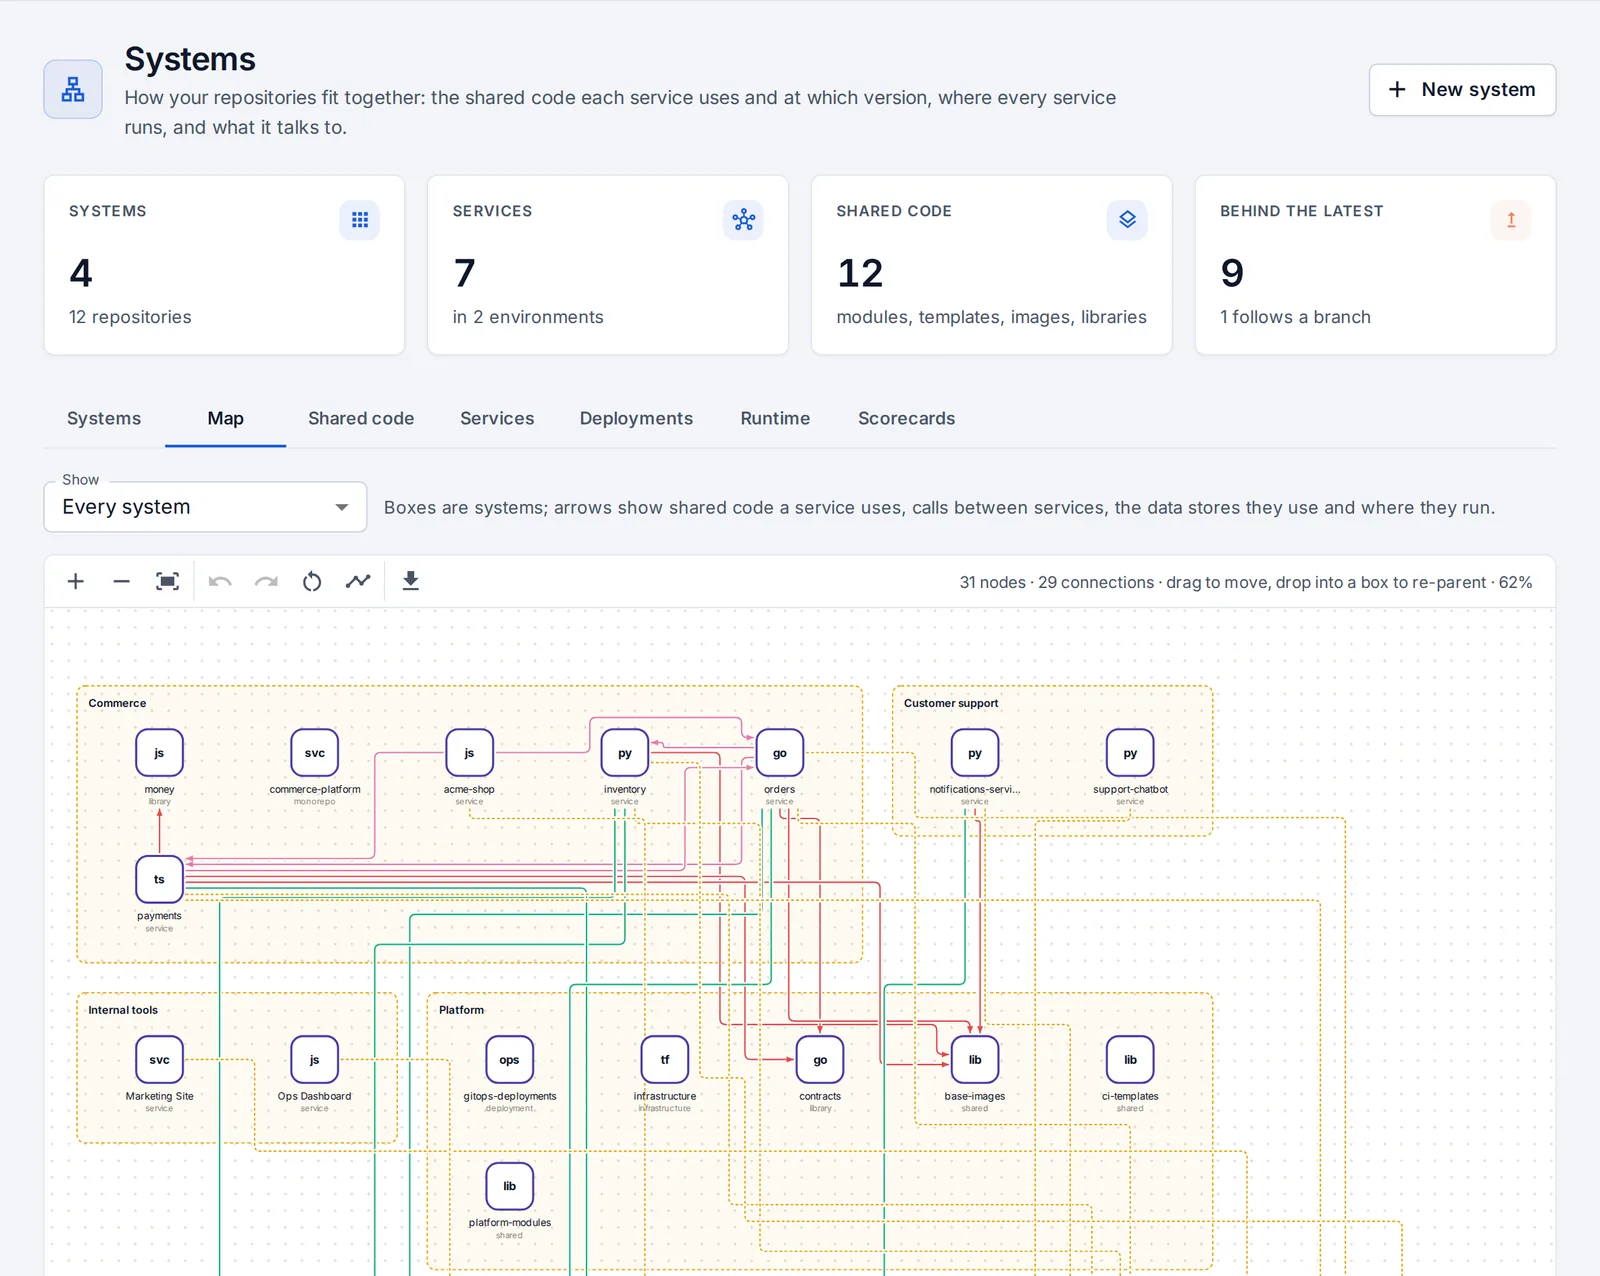Screen dimensions: 1600x1276
Task: Zoom in on the map canvas
Action: (x=75, y=582)
